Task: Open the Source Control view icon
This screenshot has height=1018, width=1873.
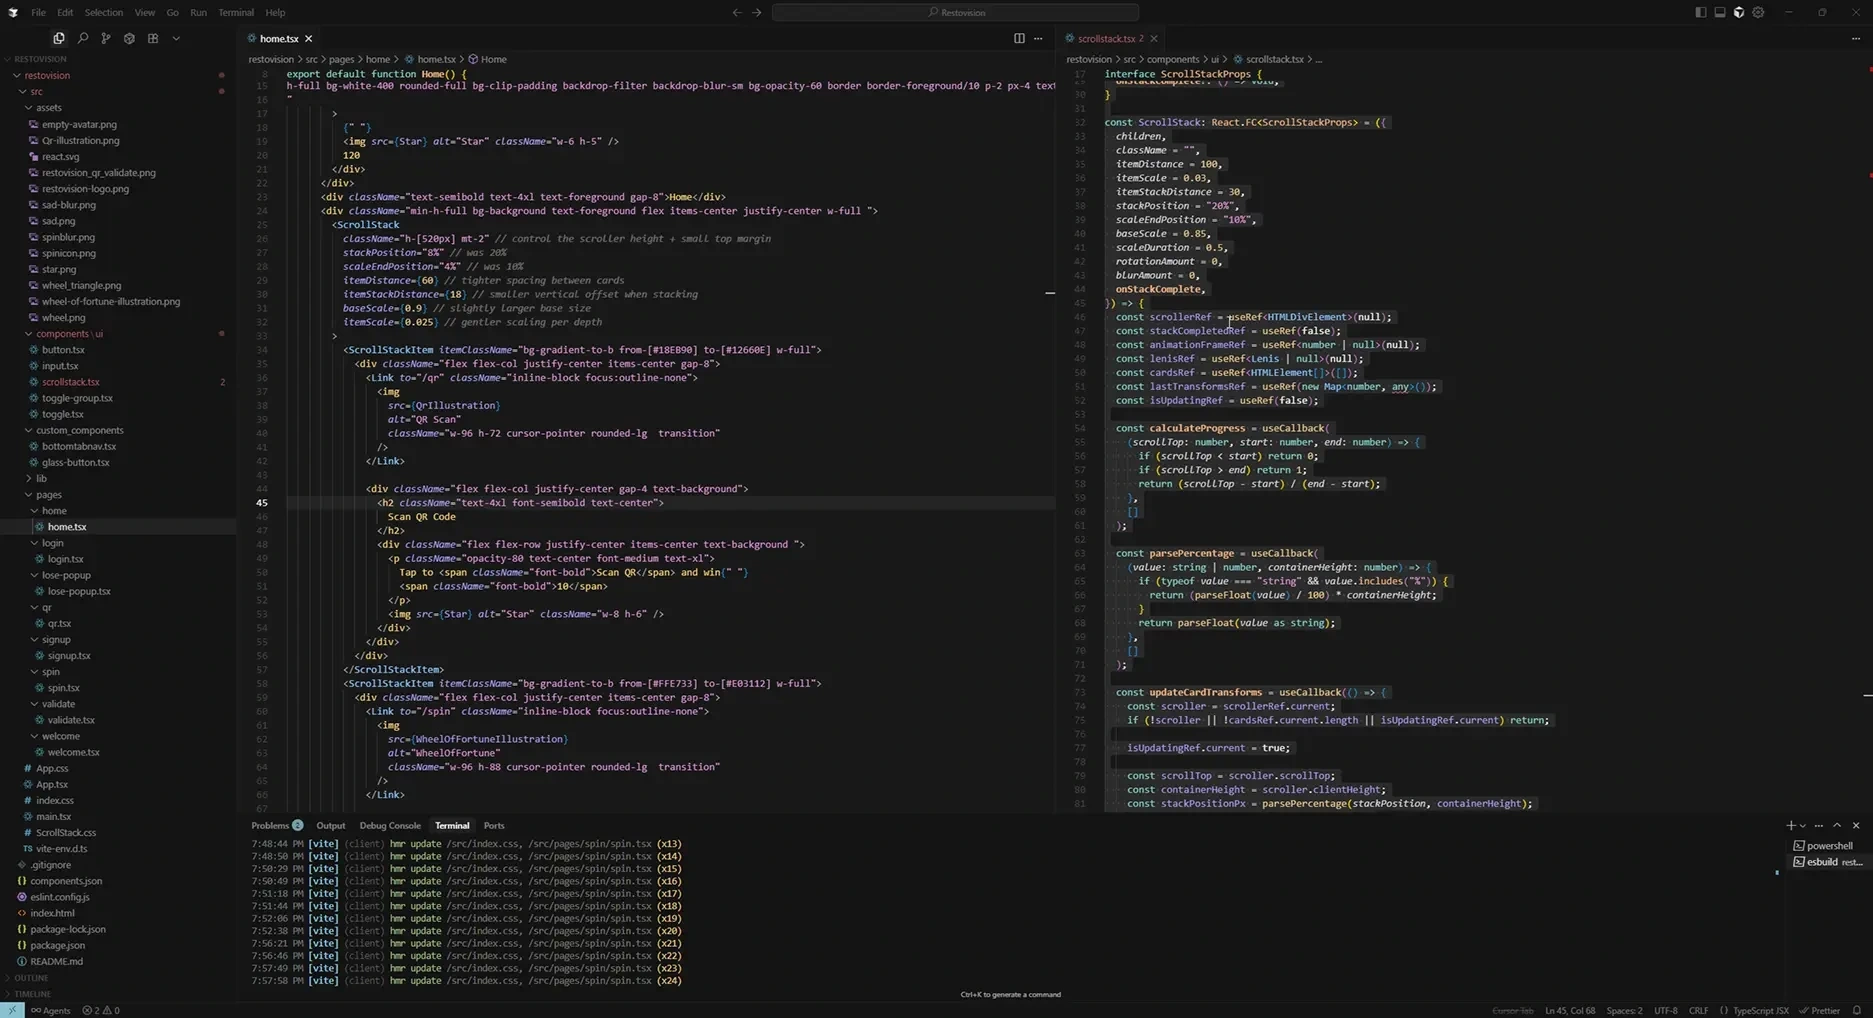Action: (x=106, y=38)
